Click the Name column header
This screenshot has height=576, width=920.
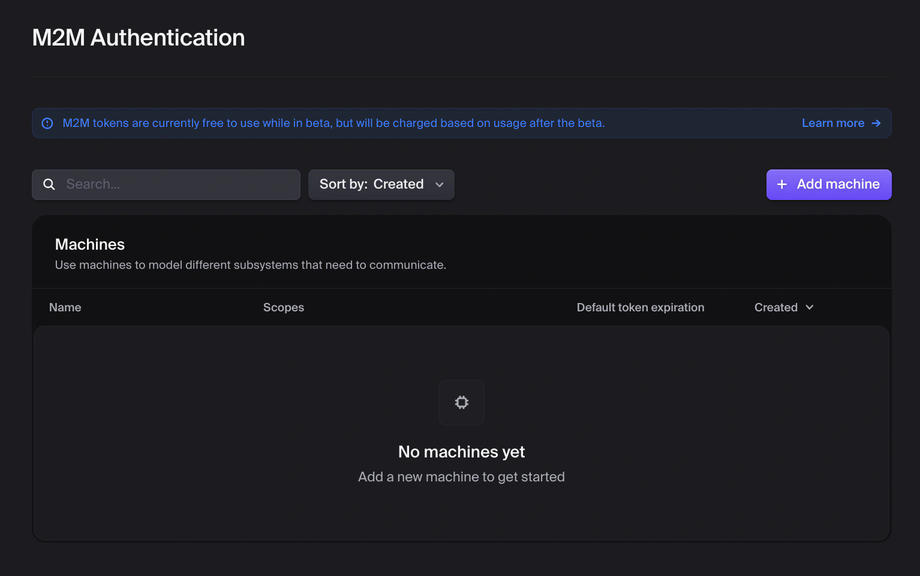pyautogui.click(x=65, y=307)
